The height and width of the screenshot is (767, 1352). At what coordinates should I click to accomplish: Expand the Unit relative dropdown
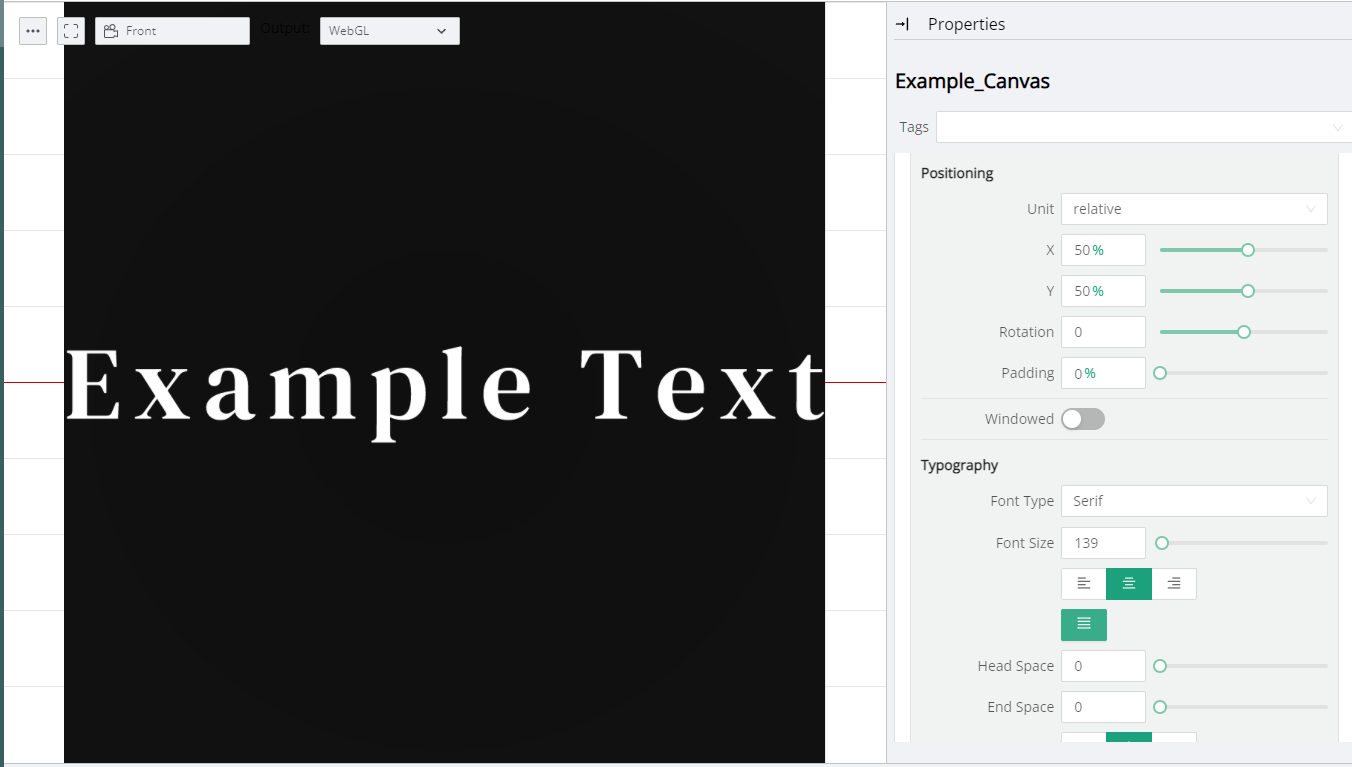tap(1194, 209)
